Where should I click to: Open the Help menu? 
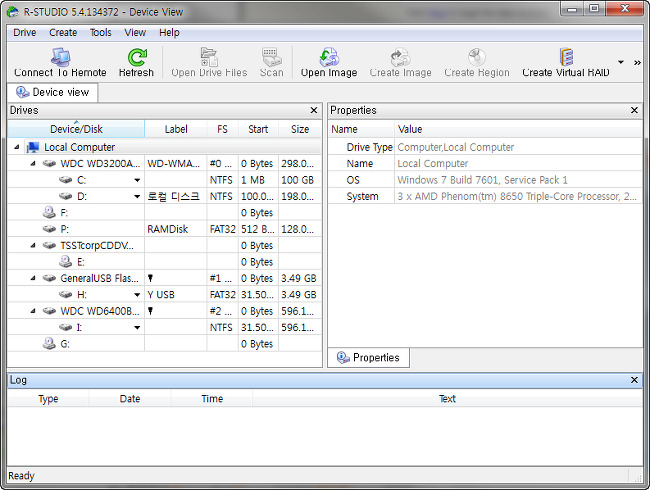click(x=169, y=32)
